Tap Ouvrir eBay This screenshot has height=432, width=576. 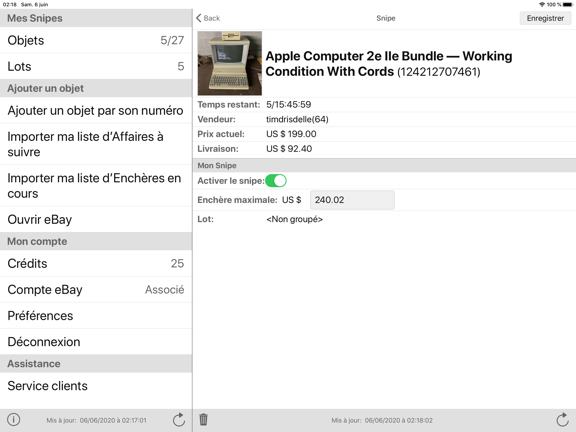96,219
